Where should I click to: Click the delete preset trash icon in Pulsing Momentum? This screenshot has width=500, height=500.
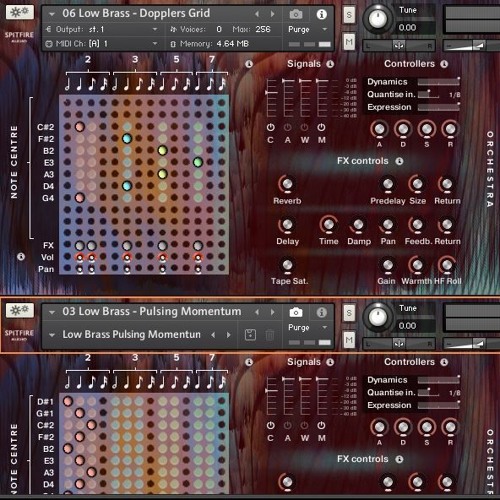(x=270, y=334)
